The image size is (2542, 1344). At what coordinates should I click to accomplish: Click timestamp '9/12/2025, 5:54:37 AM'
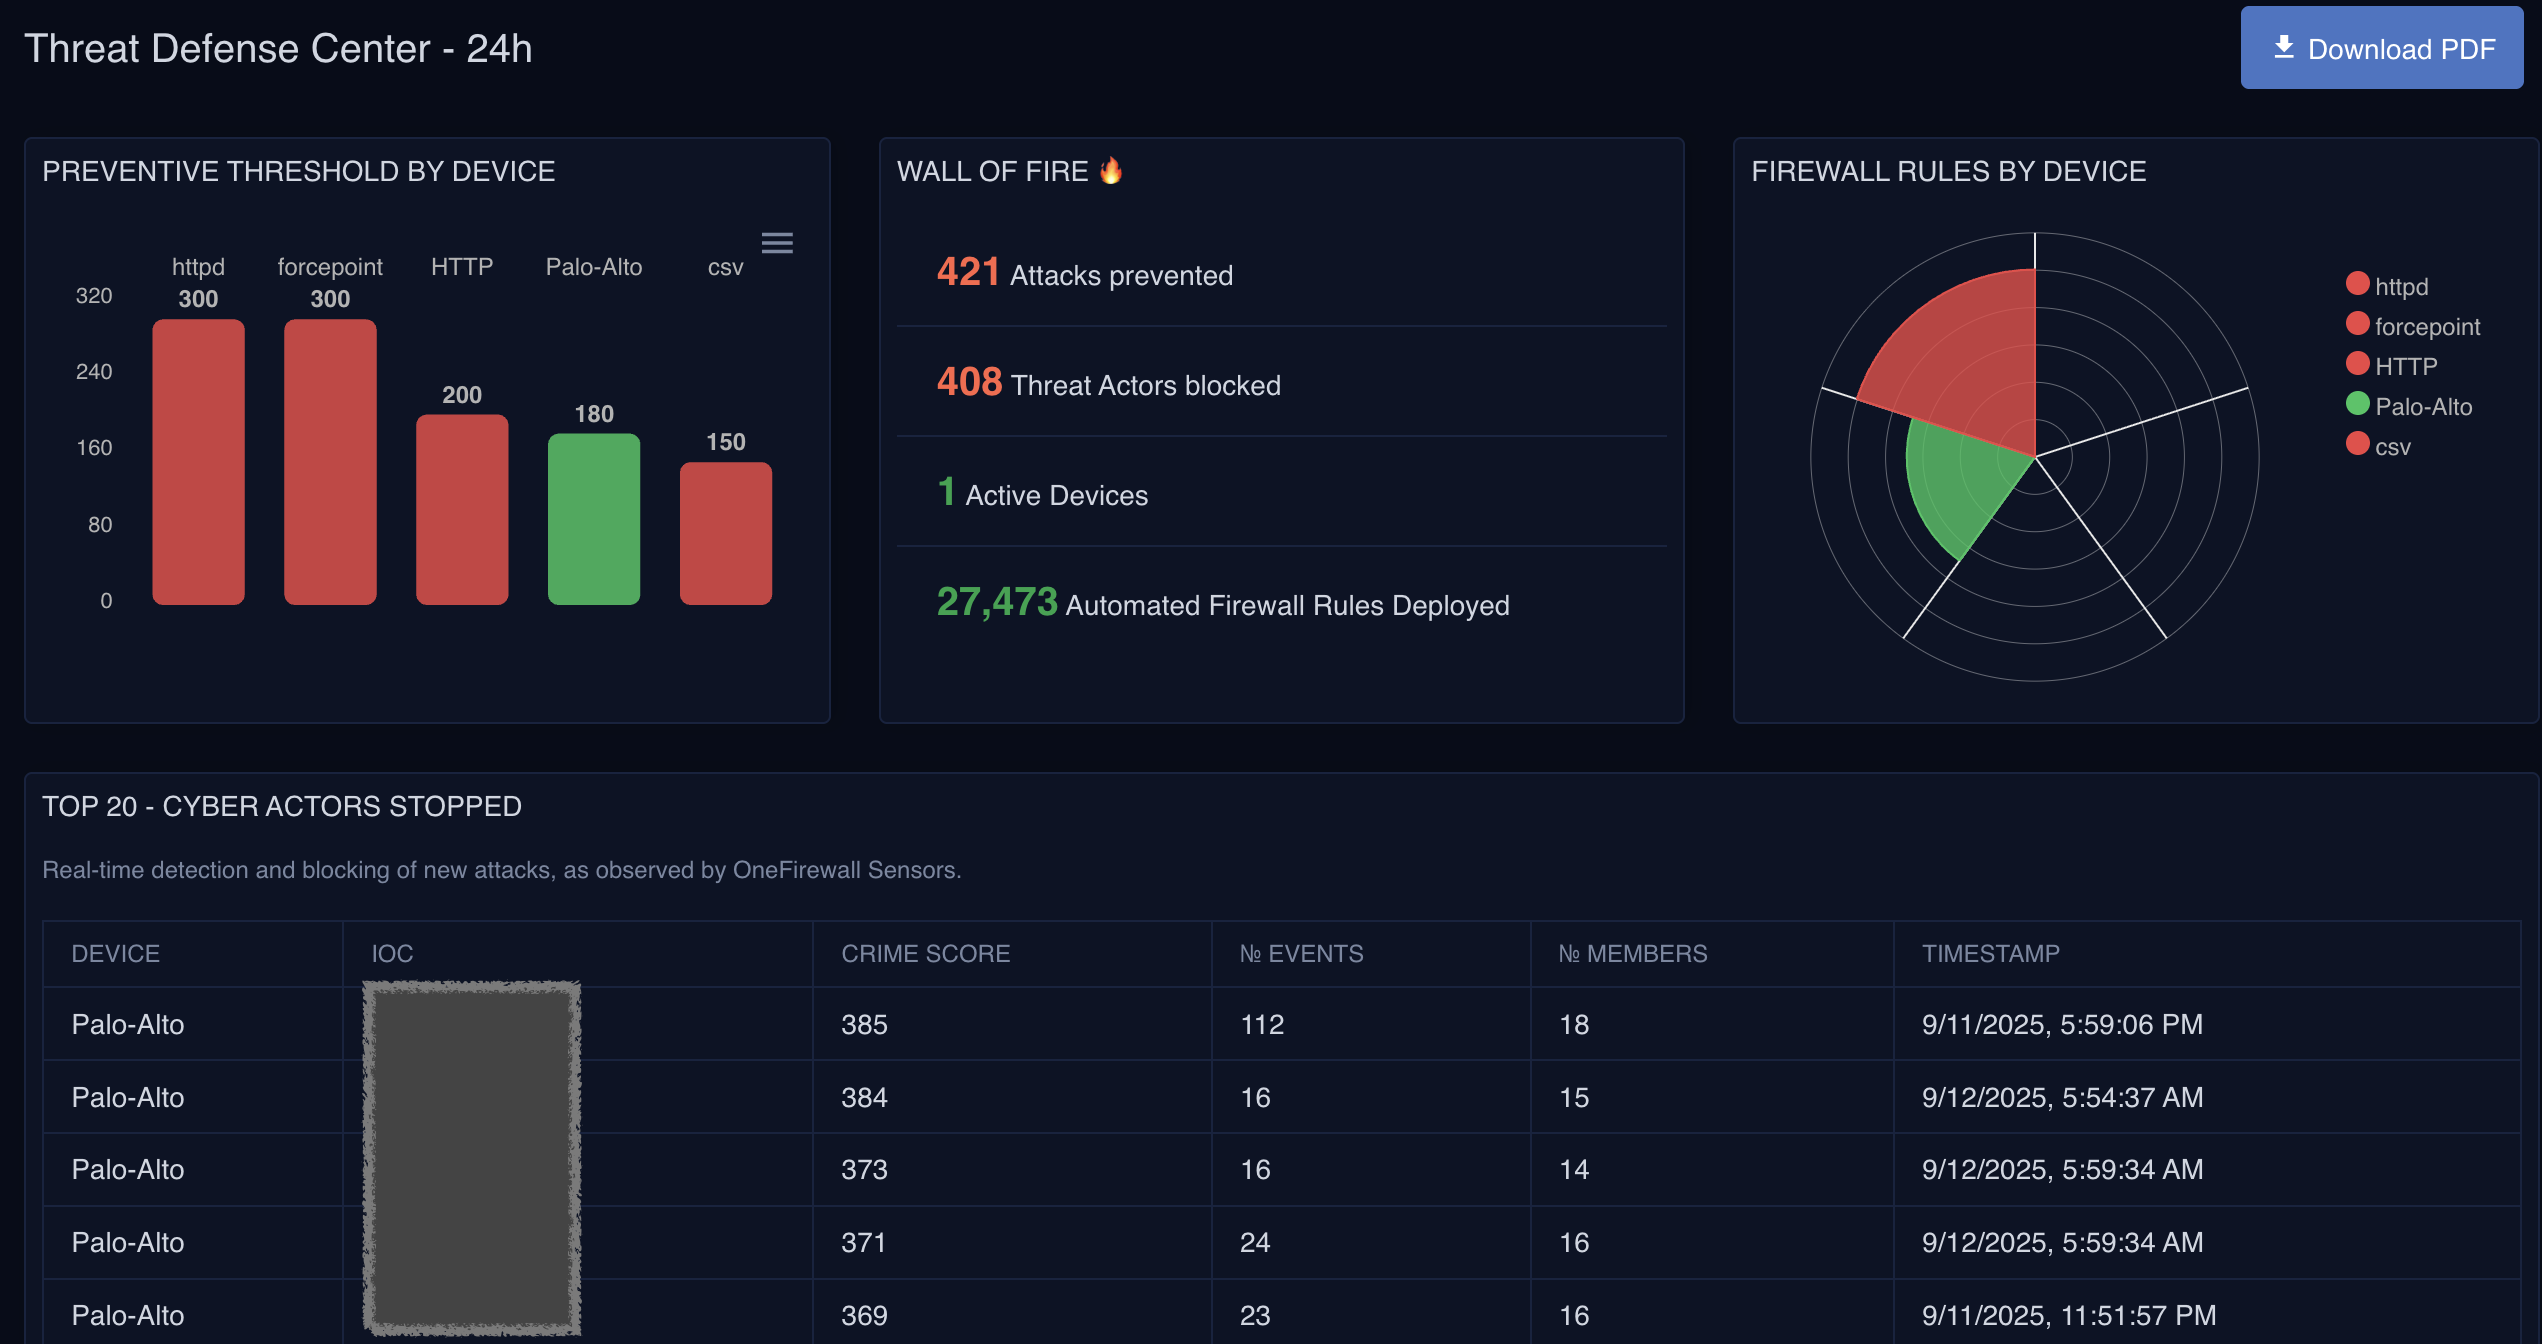pyautogui.click(x=2062, y=1097)
